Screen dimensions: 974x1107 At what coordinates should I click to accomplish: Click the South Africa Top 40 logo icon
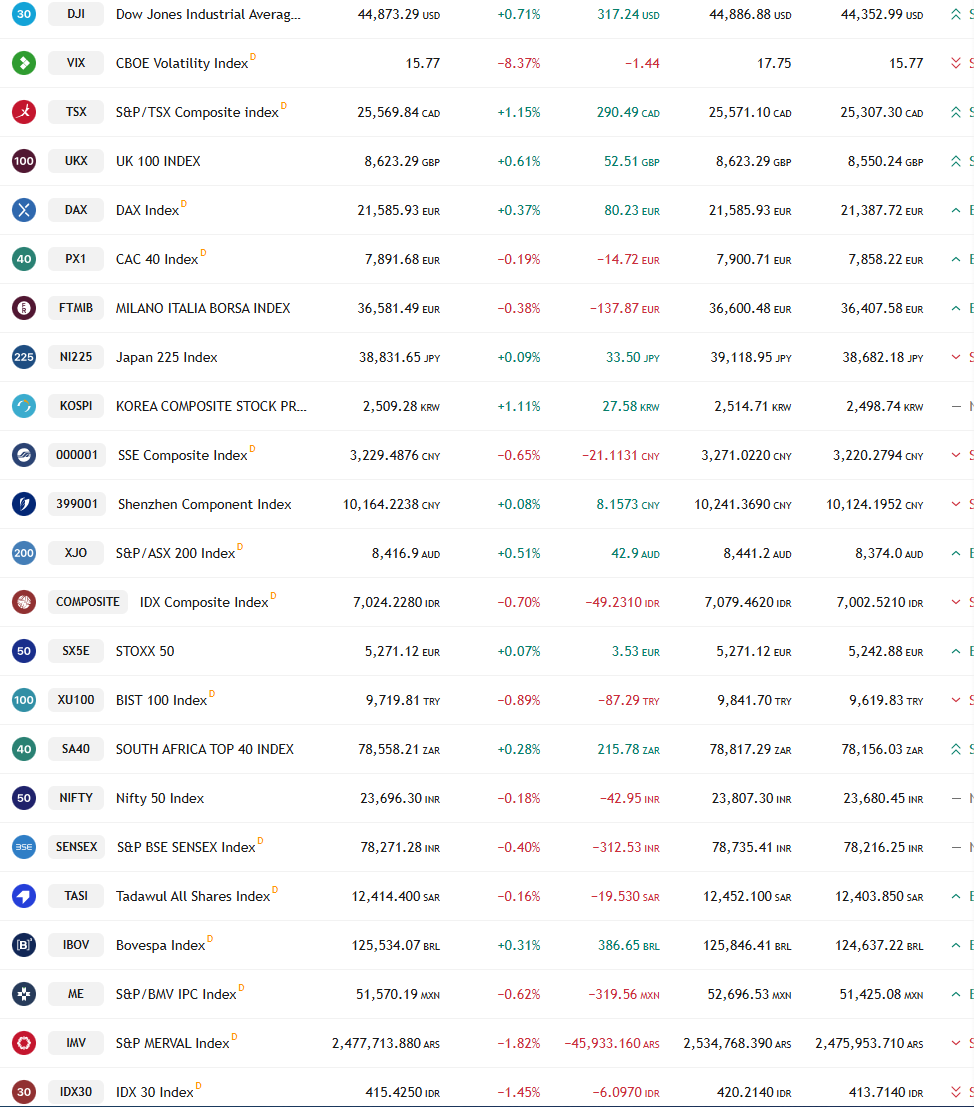point(24,749)
